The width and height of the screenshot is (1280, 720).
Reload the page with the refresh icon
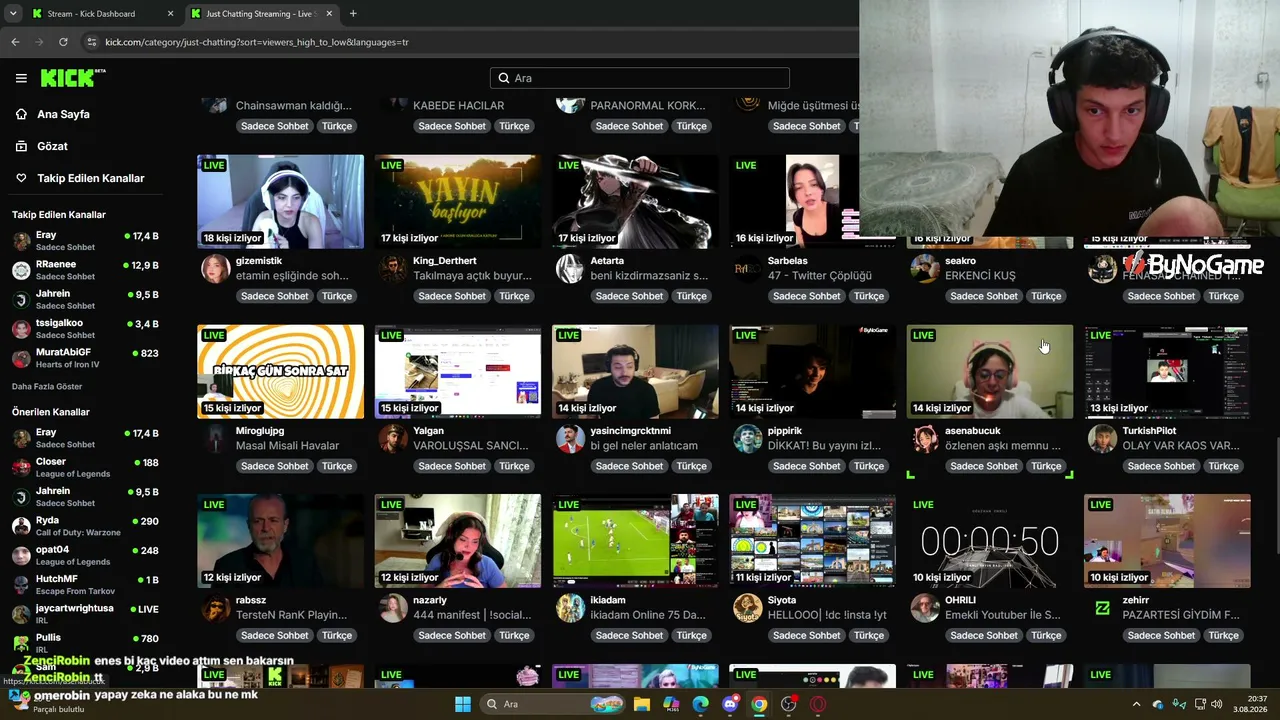point(63,42)
